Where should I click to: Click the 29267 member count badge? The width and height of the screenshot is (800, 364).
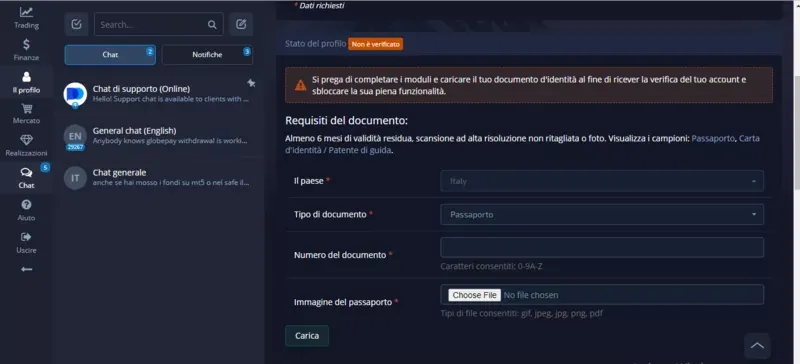click(x=75, y=147)
